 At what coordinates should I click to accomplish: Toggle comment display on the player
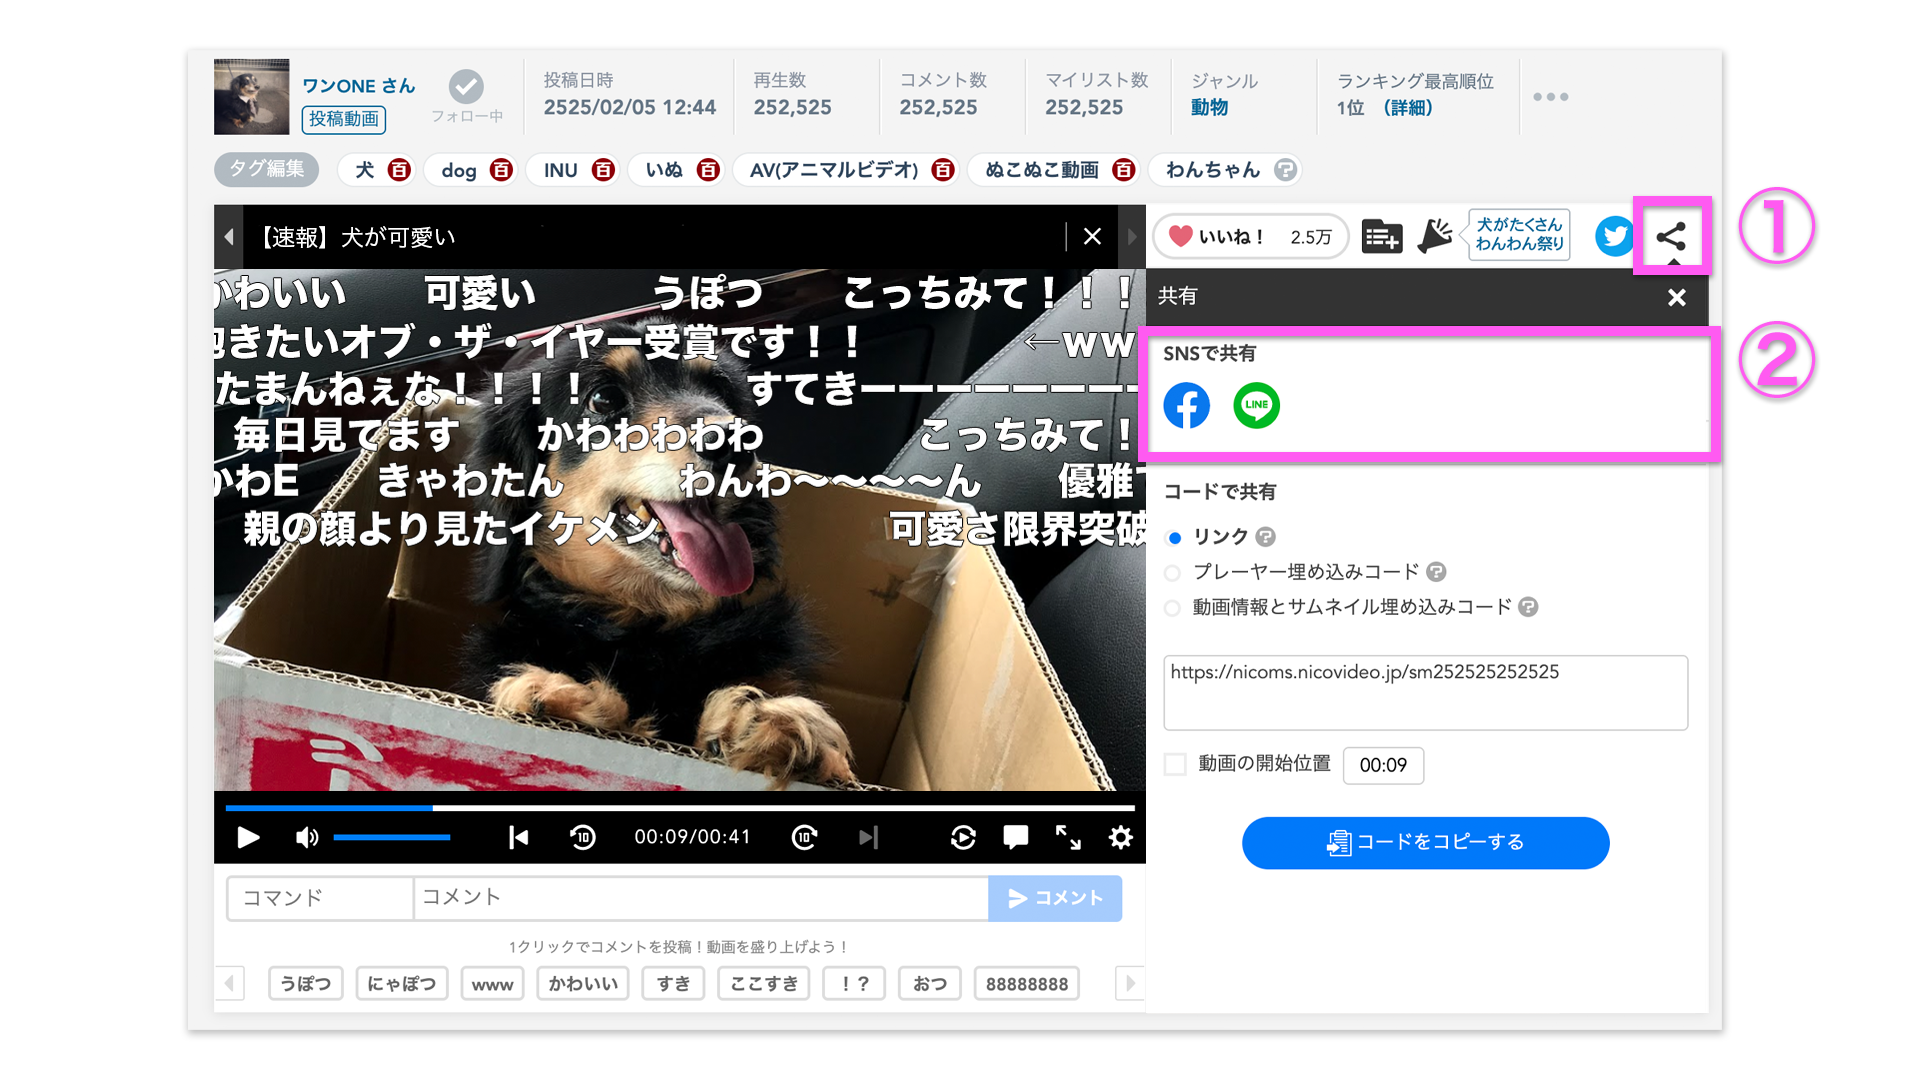coord(1016,837)
